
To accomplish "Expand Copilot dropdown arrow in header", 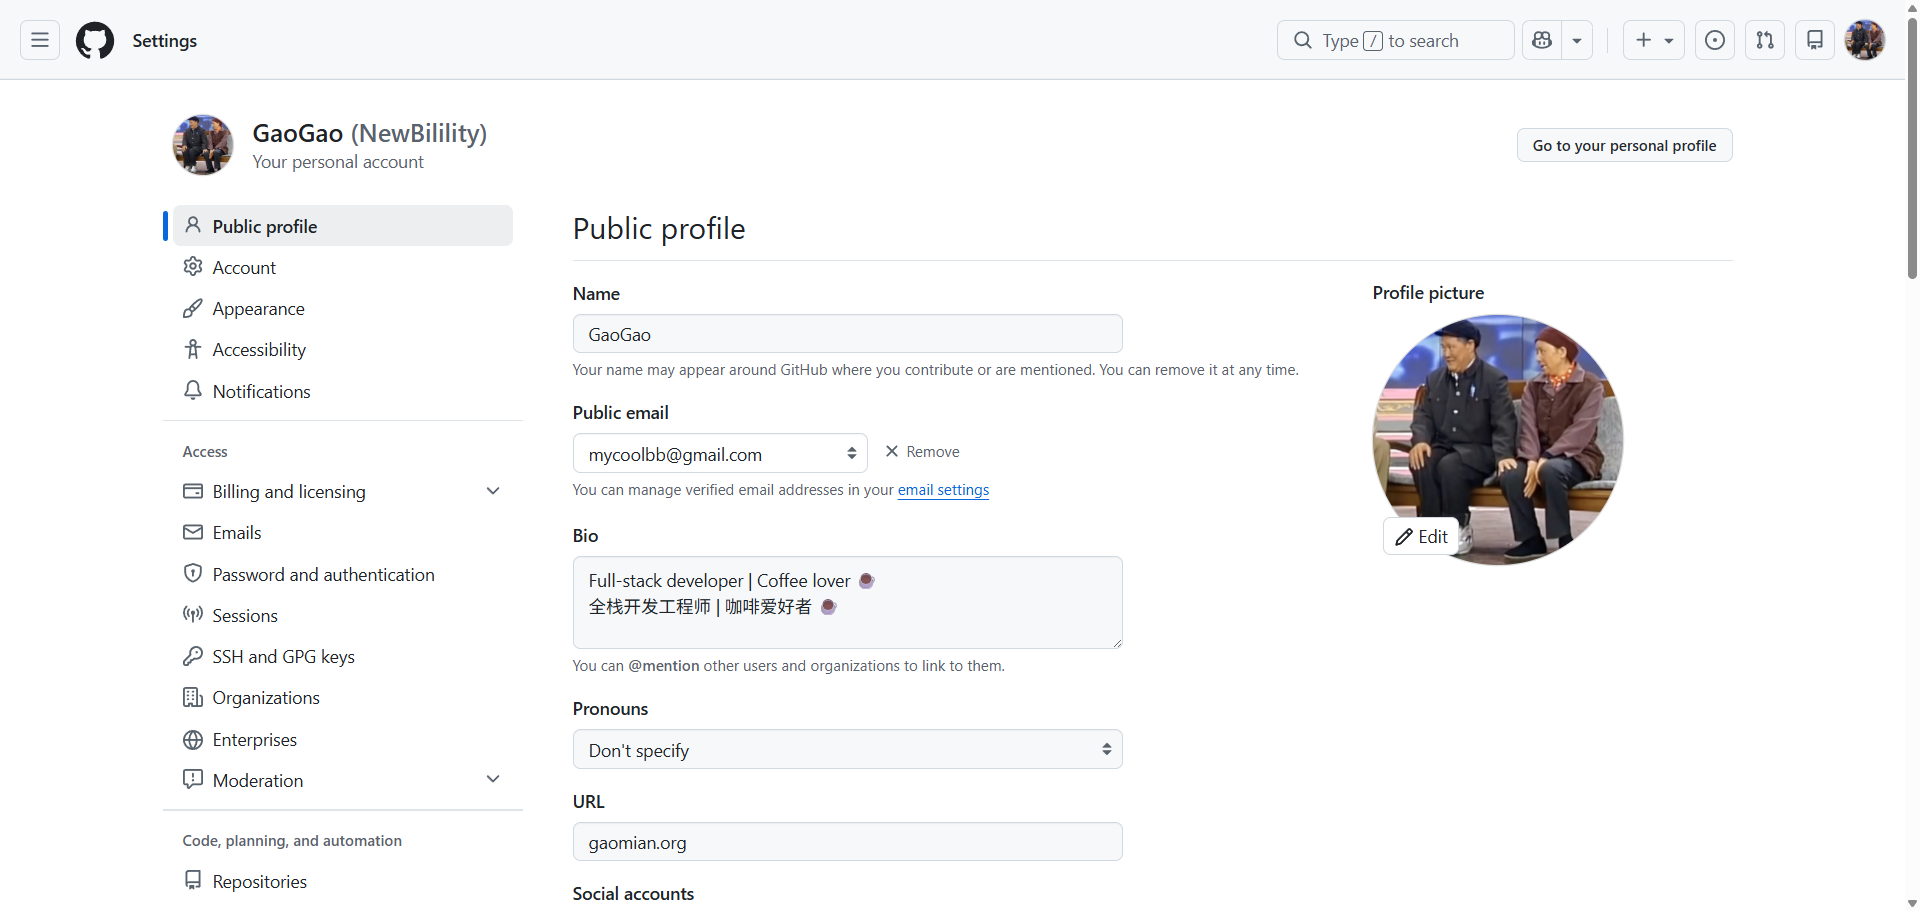I will coord(1577,40).
